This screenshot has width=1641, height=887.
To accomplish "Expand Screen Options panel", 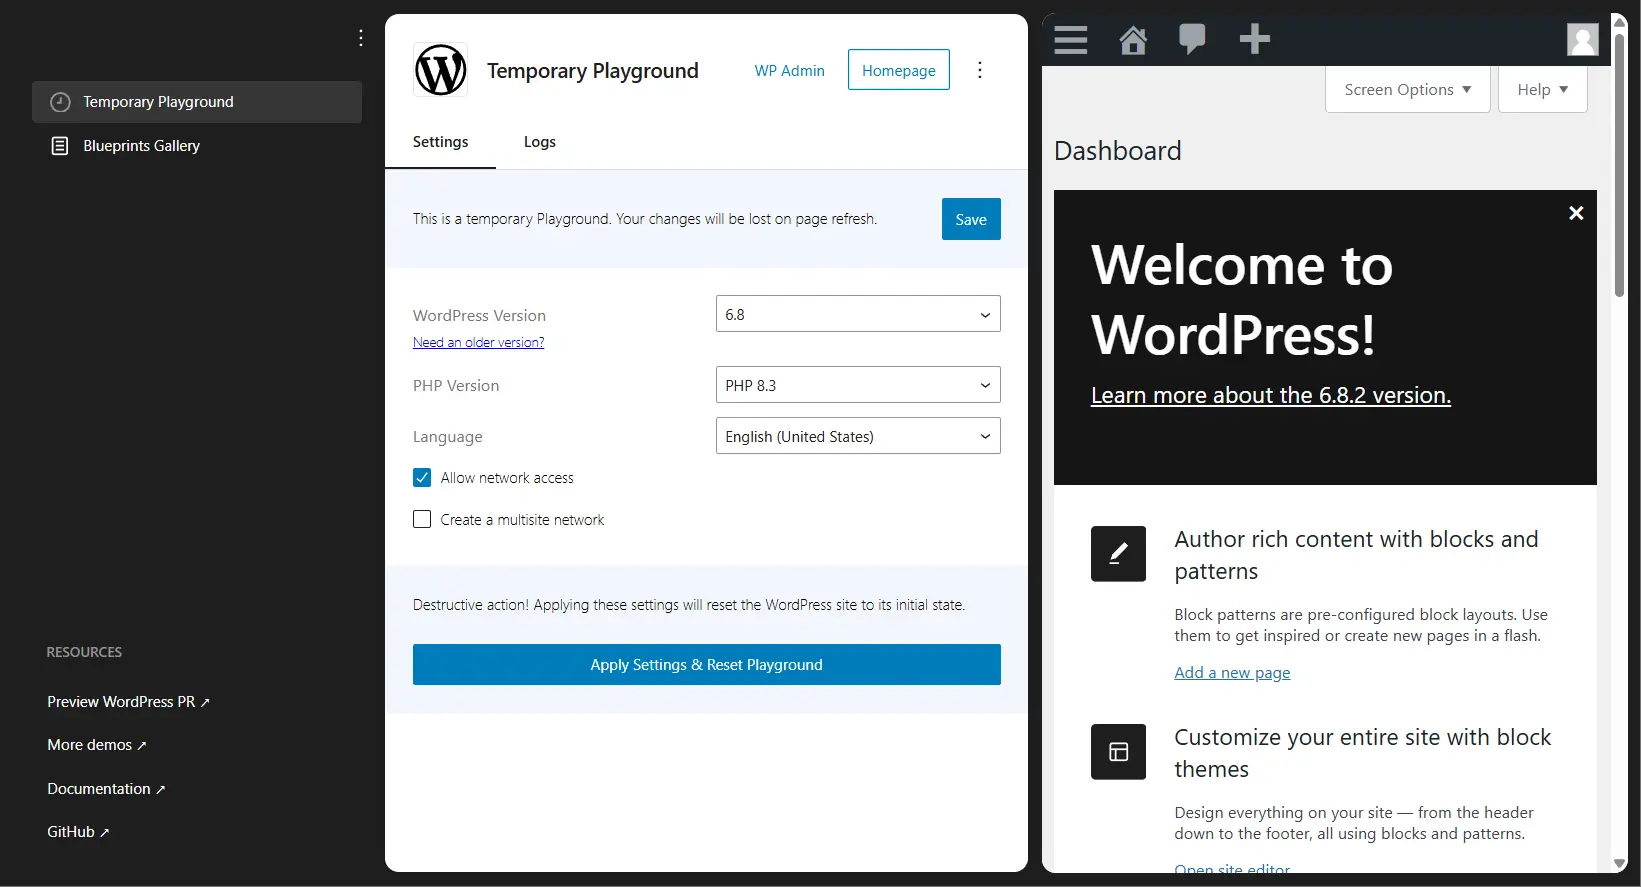I will coord(1407,89).
